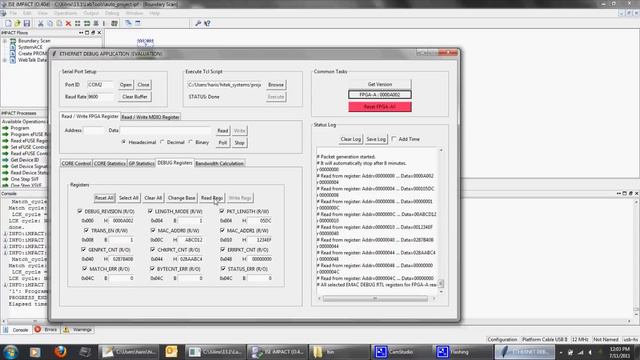The width and height of the screenshot is (640, 360).
Task: Click Cut scissors icon in iMPACT toolbar
Action: [x=40, y=23]
